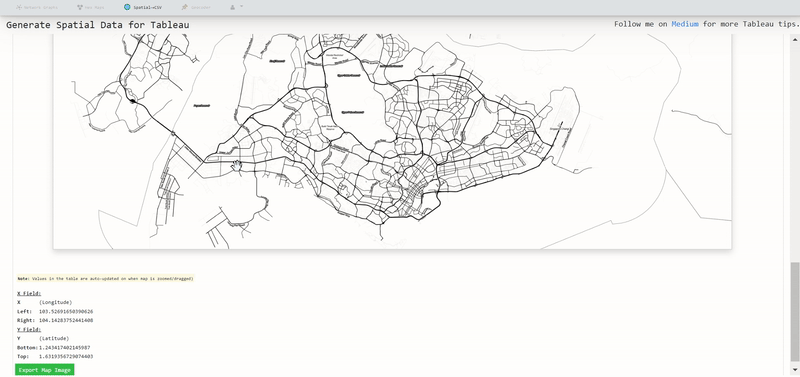The image size is (800, 377).
Task: Click the Export Map Image button
Action: pos(44,370)
